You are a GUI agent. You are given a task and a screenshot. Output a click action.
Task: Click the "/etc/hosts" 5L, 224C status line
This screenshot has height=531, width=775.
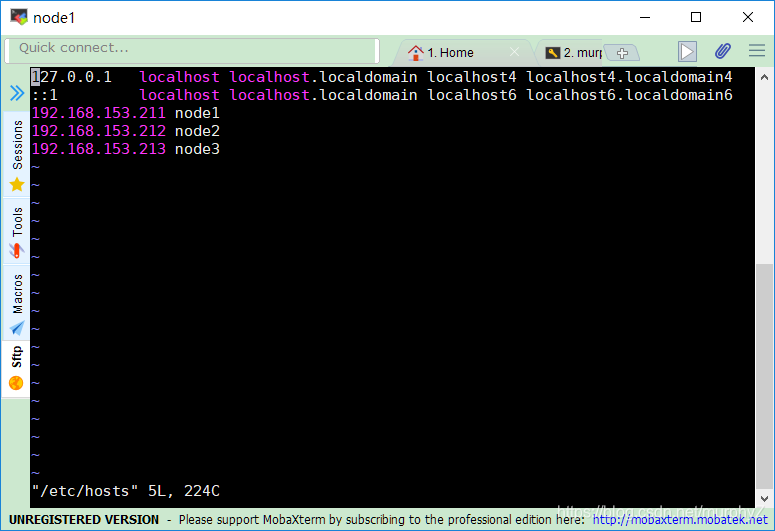pos(126,491)
